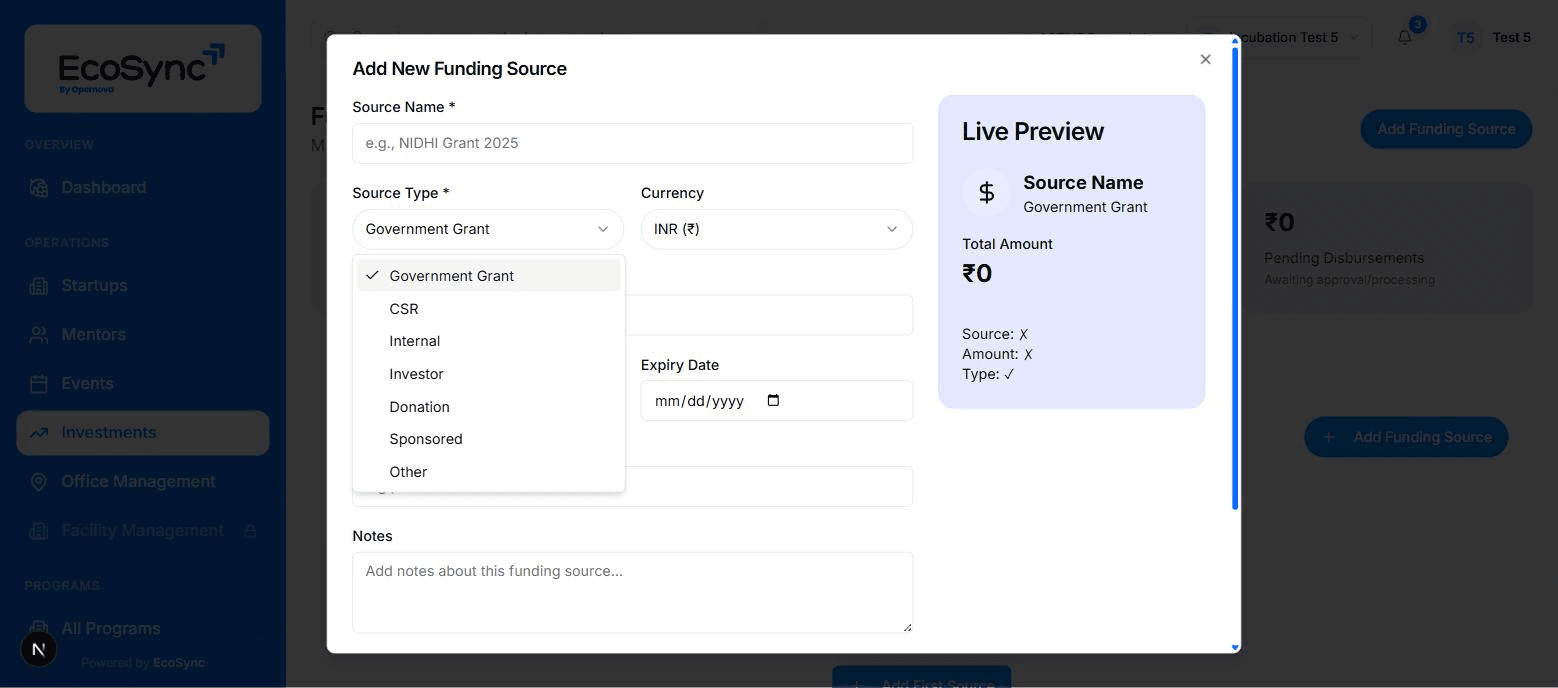Pick Donation from the list
Image resolution: width=1558 pixels, height=688 pixels.
pos(488,407)
